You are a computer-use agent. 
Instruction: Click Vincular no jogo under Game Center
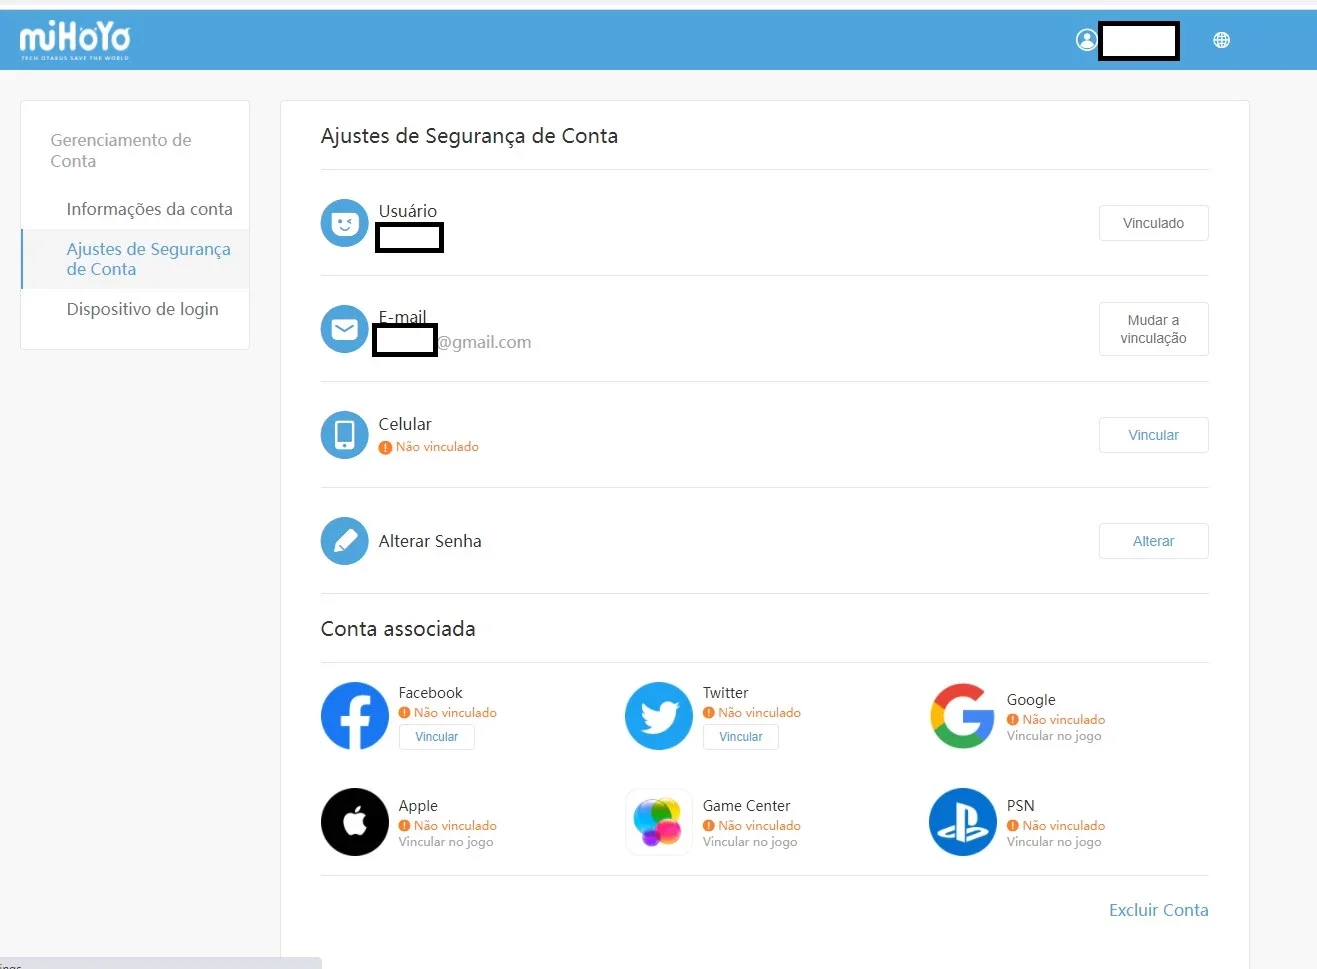coord(750,842)
